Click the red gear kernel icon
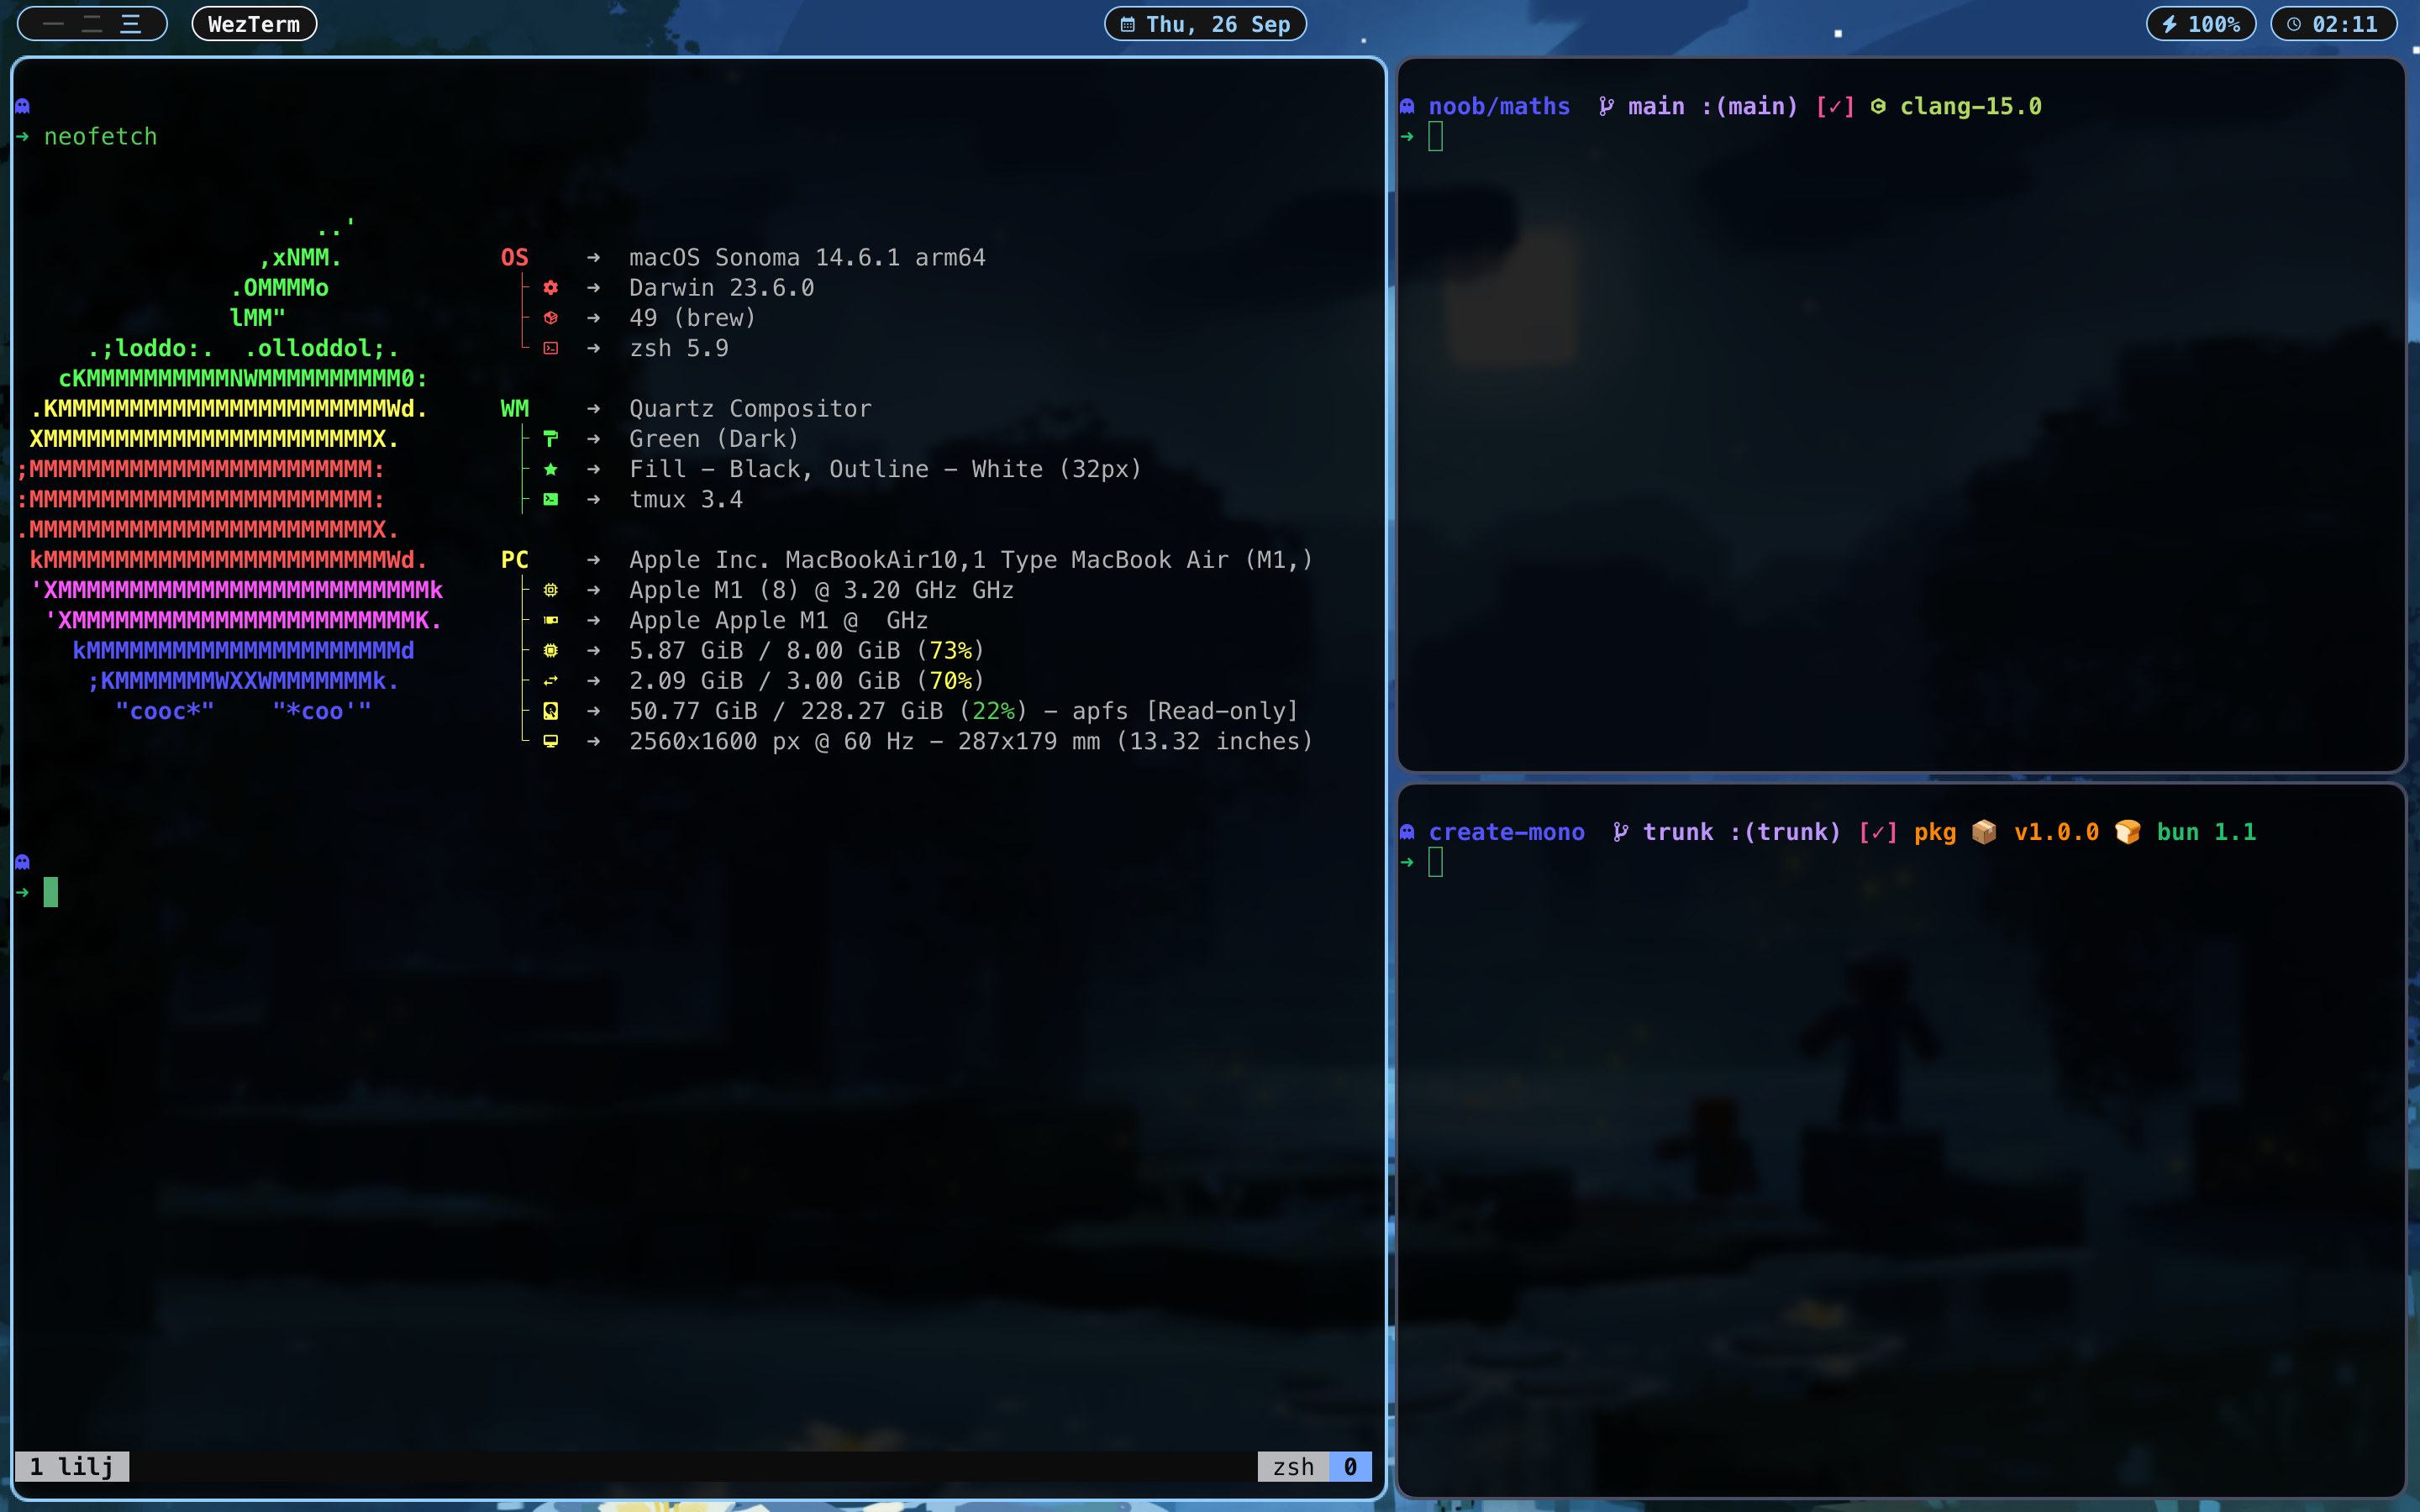This screenshot has height=1512, width=2420. click(550, 288)
